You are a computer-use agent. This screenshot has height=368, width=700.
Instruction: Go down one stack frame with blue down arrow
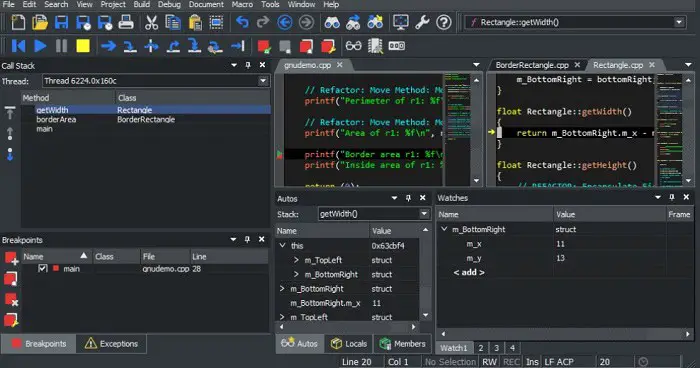pos(10,154)
